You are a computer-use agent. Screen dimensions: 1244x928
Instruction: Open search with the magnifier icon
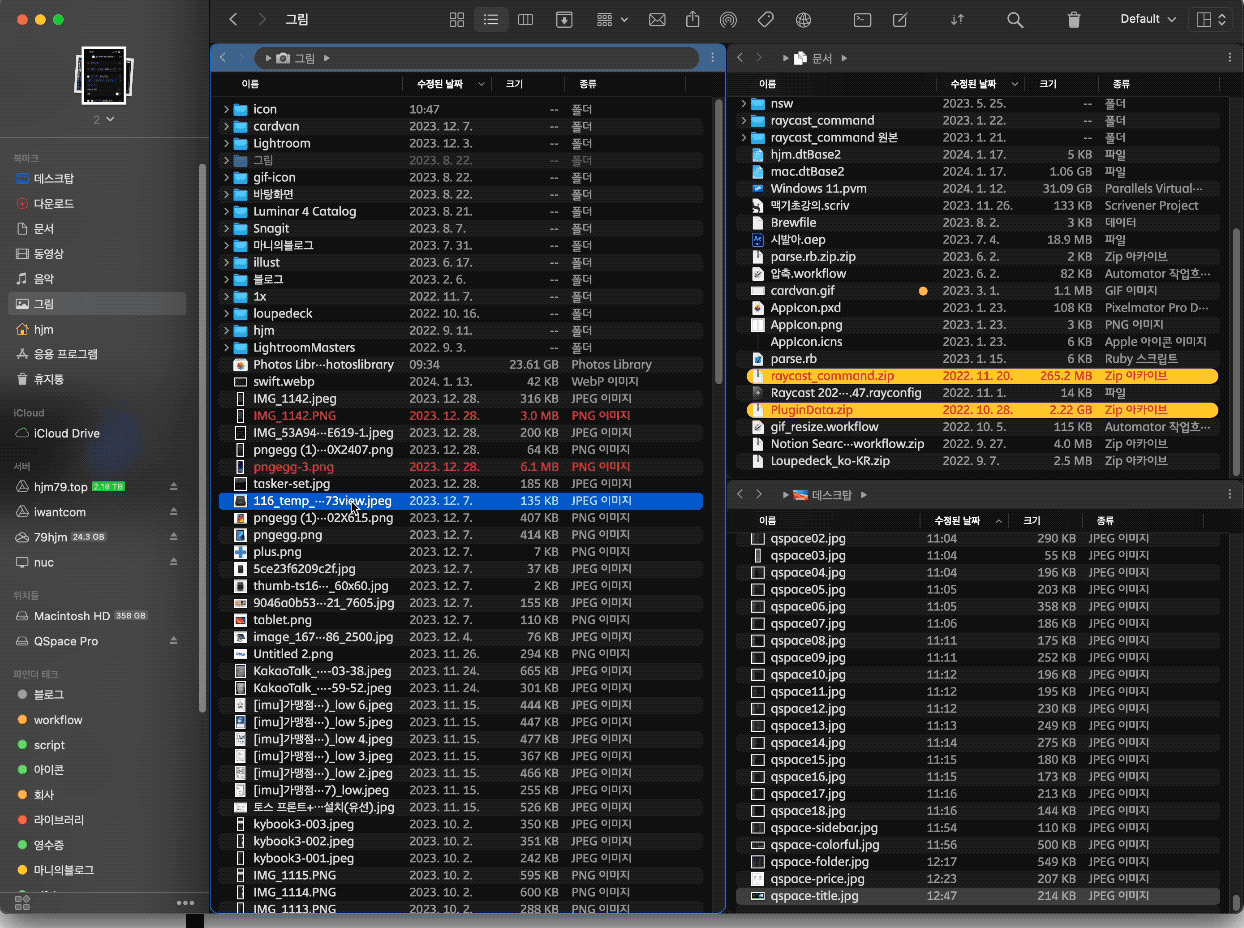1015,20
